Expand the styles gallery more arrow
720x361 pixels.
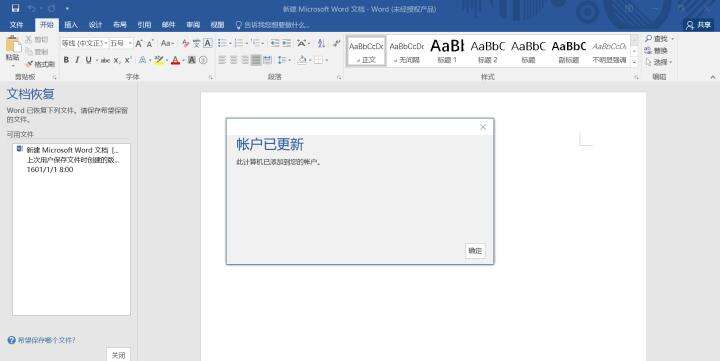[x=635, y=62]
